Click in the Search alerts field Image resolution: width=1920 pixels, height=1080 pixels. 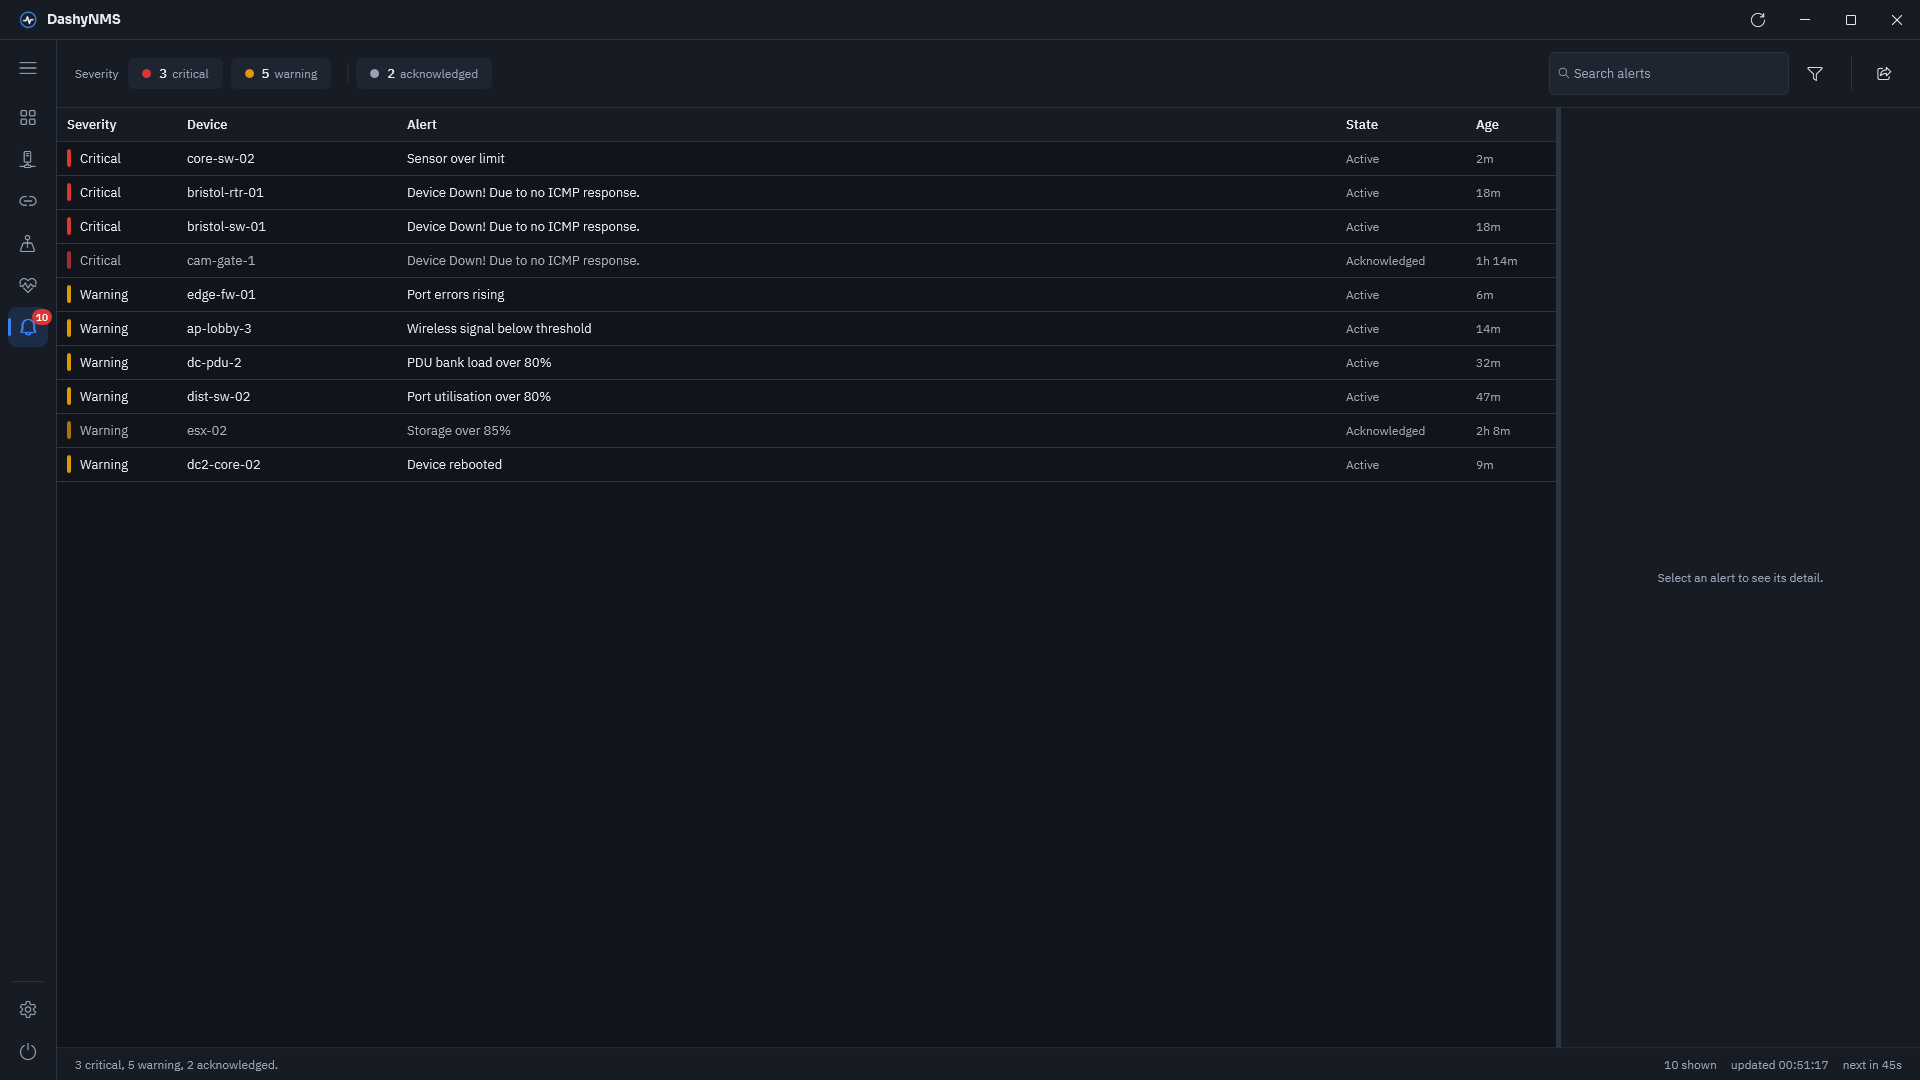[x=1669, y=74]
